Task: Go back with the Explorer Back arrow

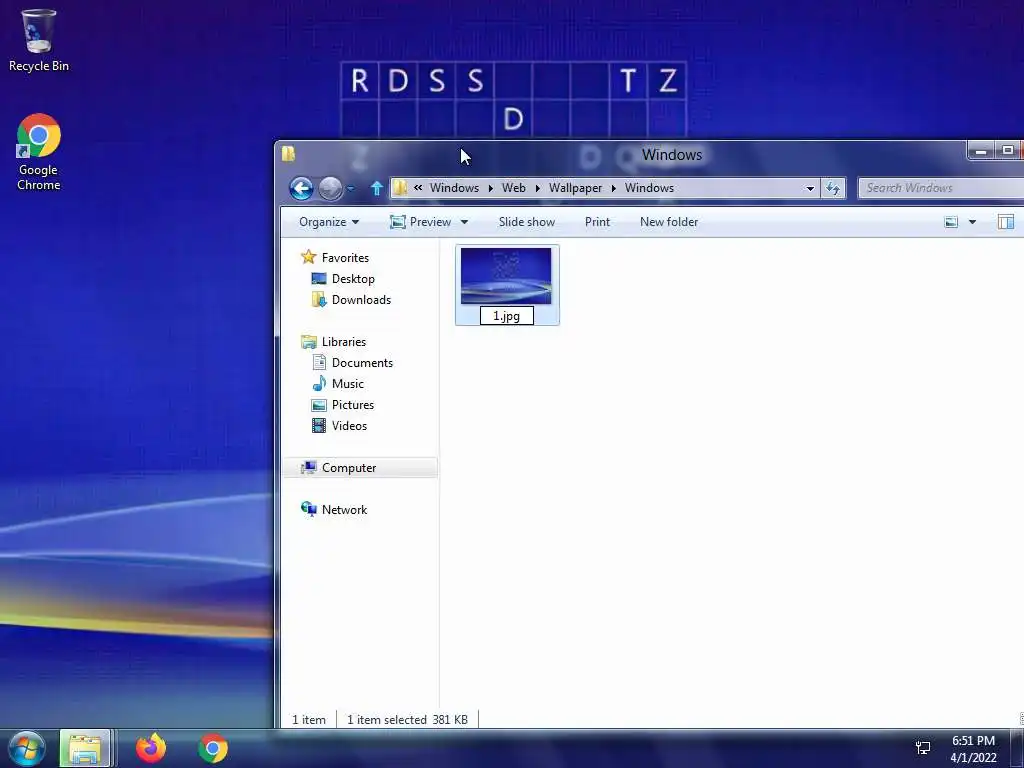Action: coord(301,189)
